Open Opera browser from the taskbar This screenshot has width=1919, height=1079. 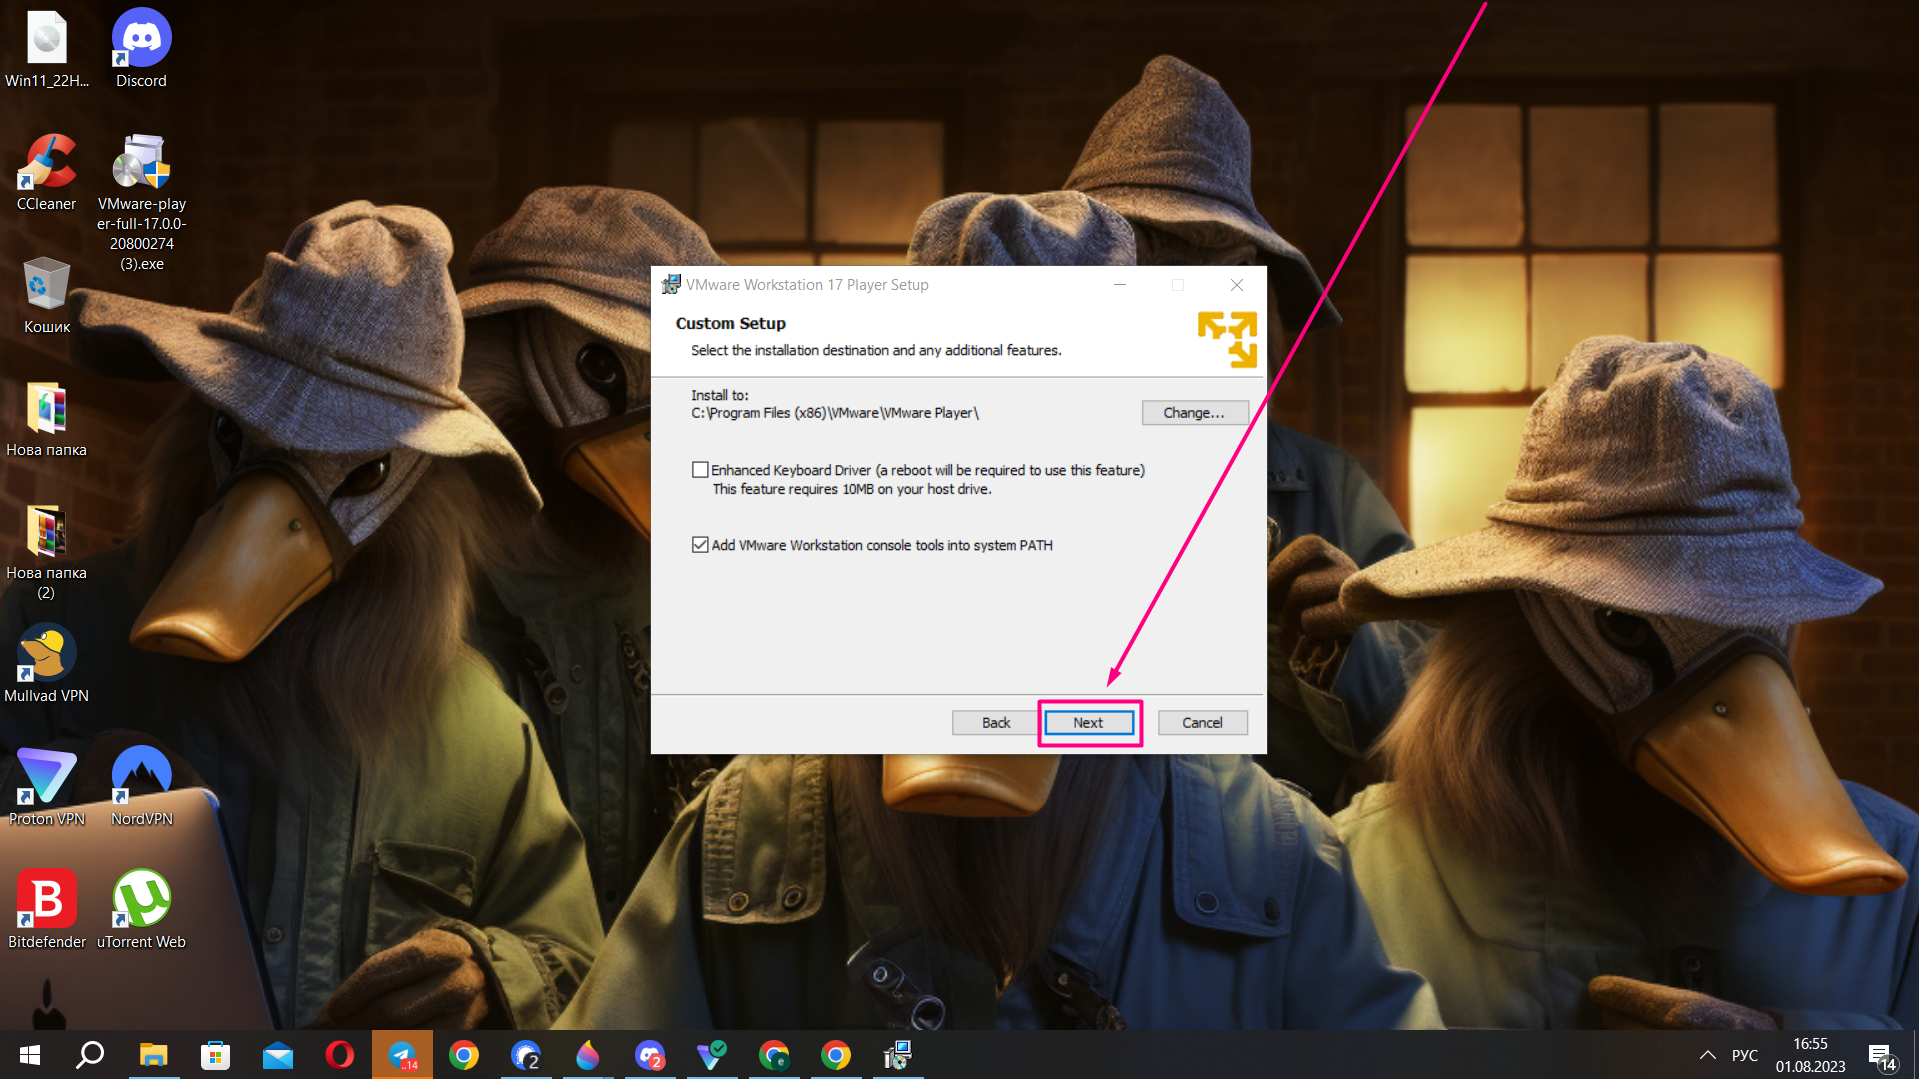tap(340, 1055)
